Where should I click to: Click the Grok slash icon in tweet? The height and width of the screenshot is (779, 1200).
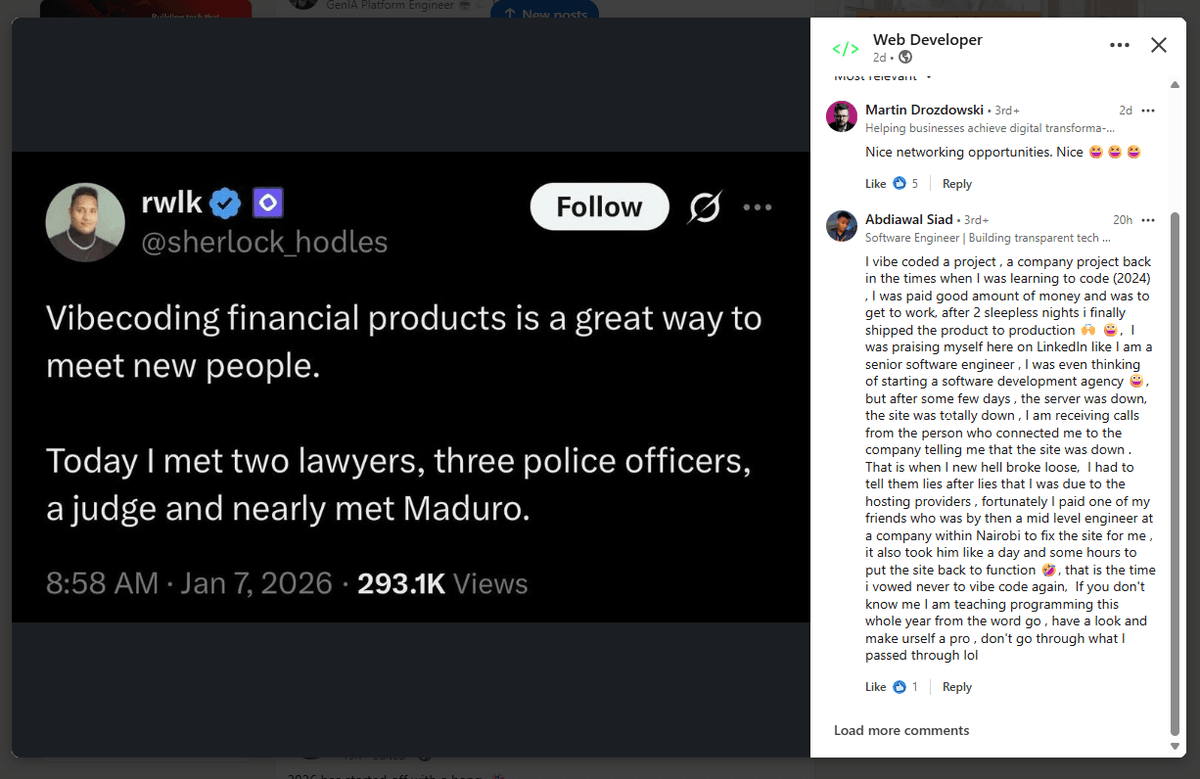coord(705,207)
